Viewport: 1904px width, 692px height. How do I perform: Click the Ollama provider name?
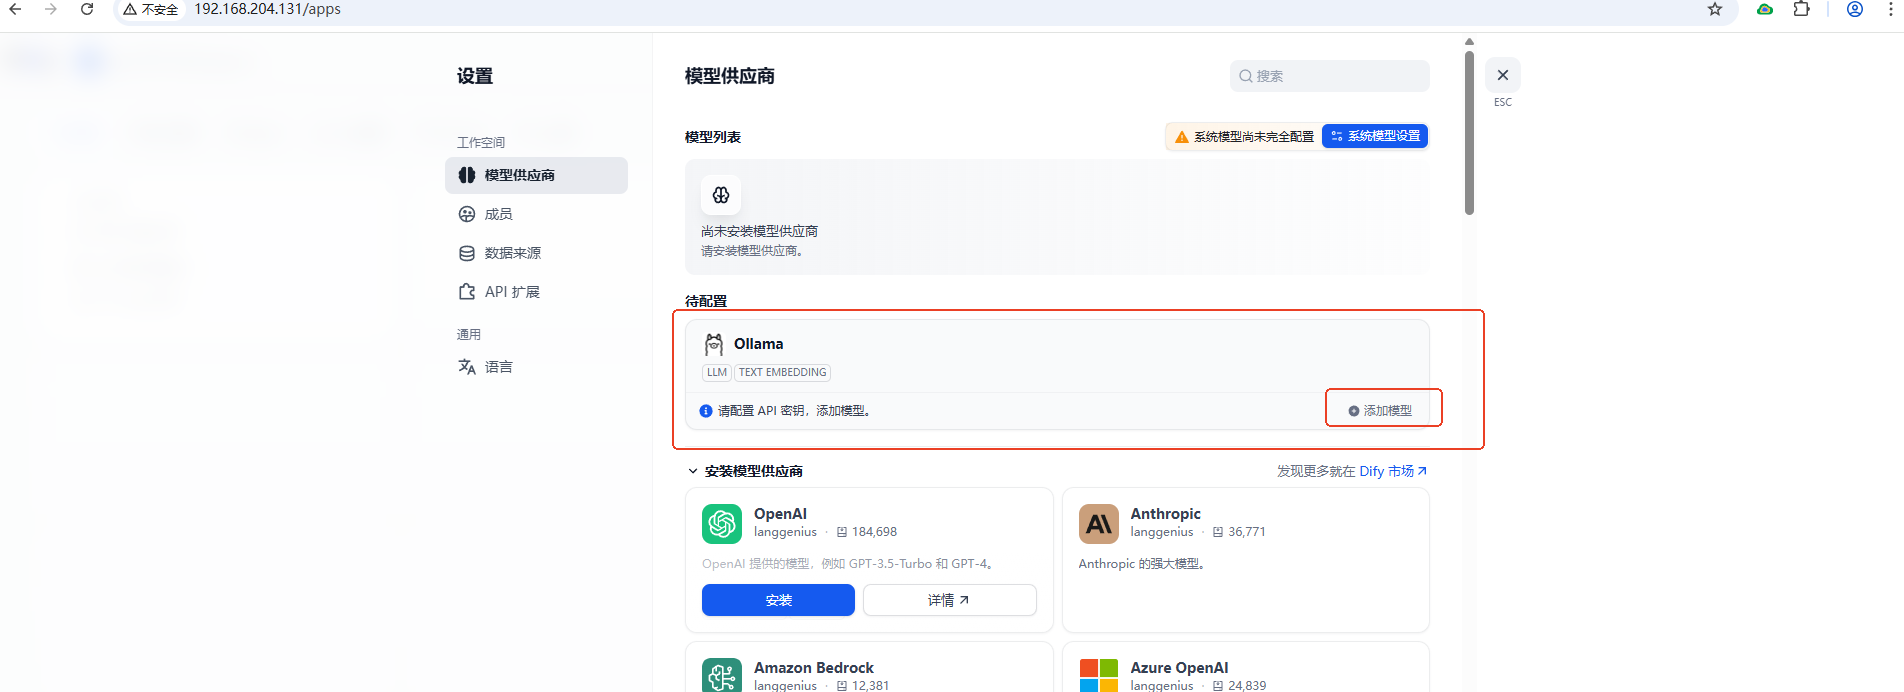pyautogui.click(x=759, y=344)
